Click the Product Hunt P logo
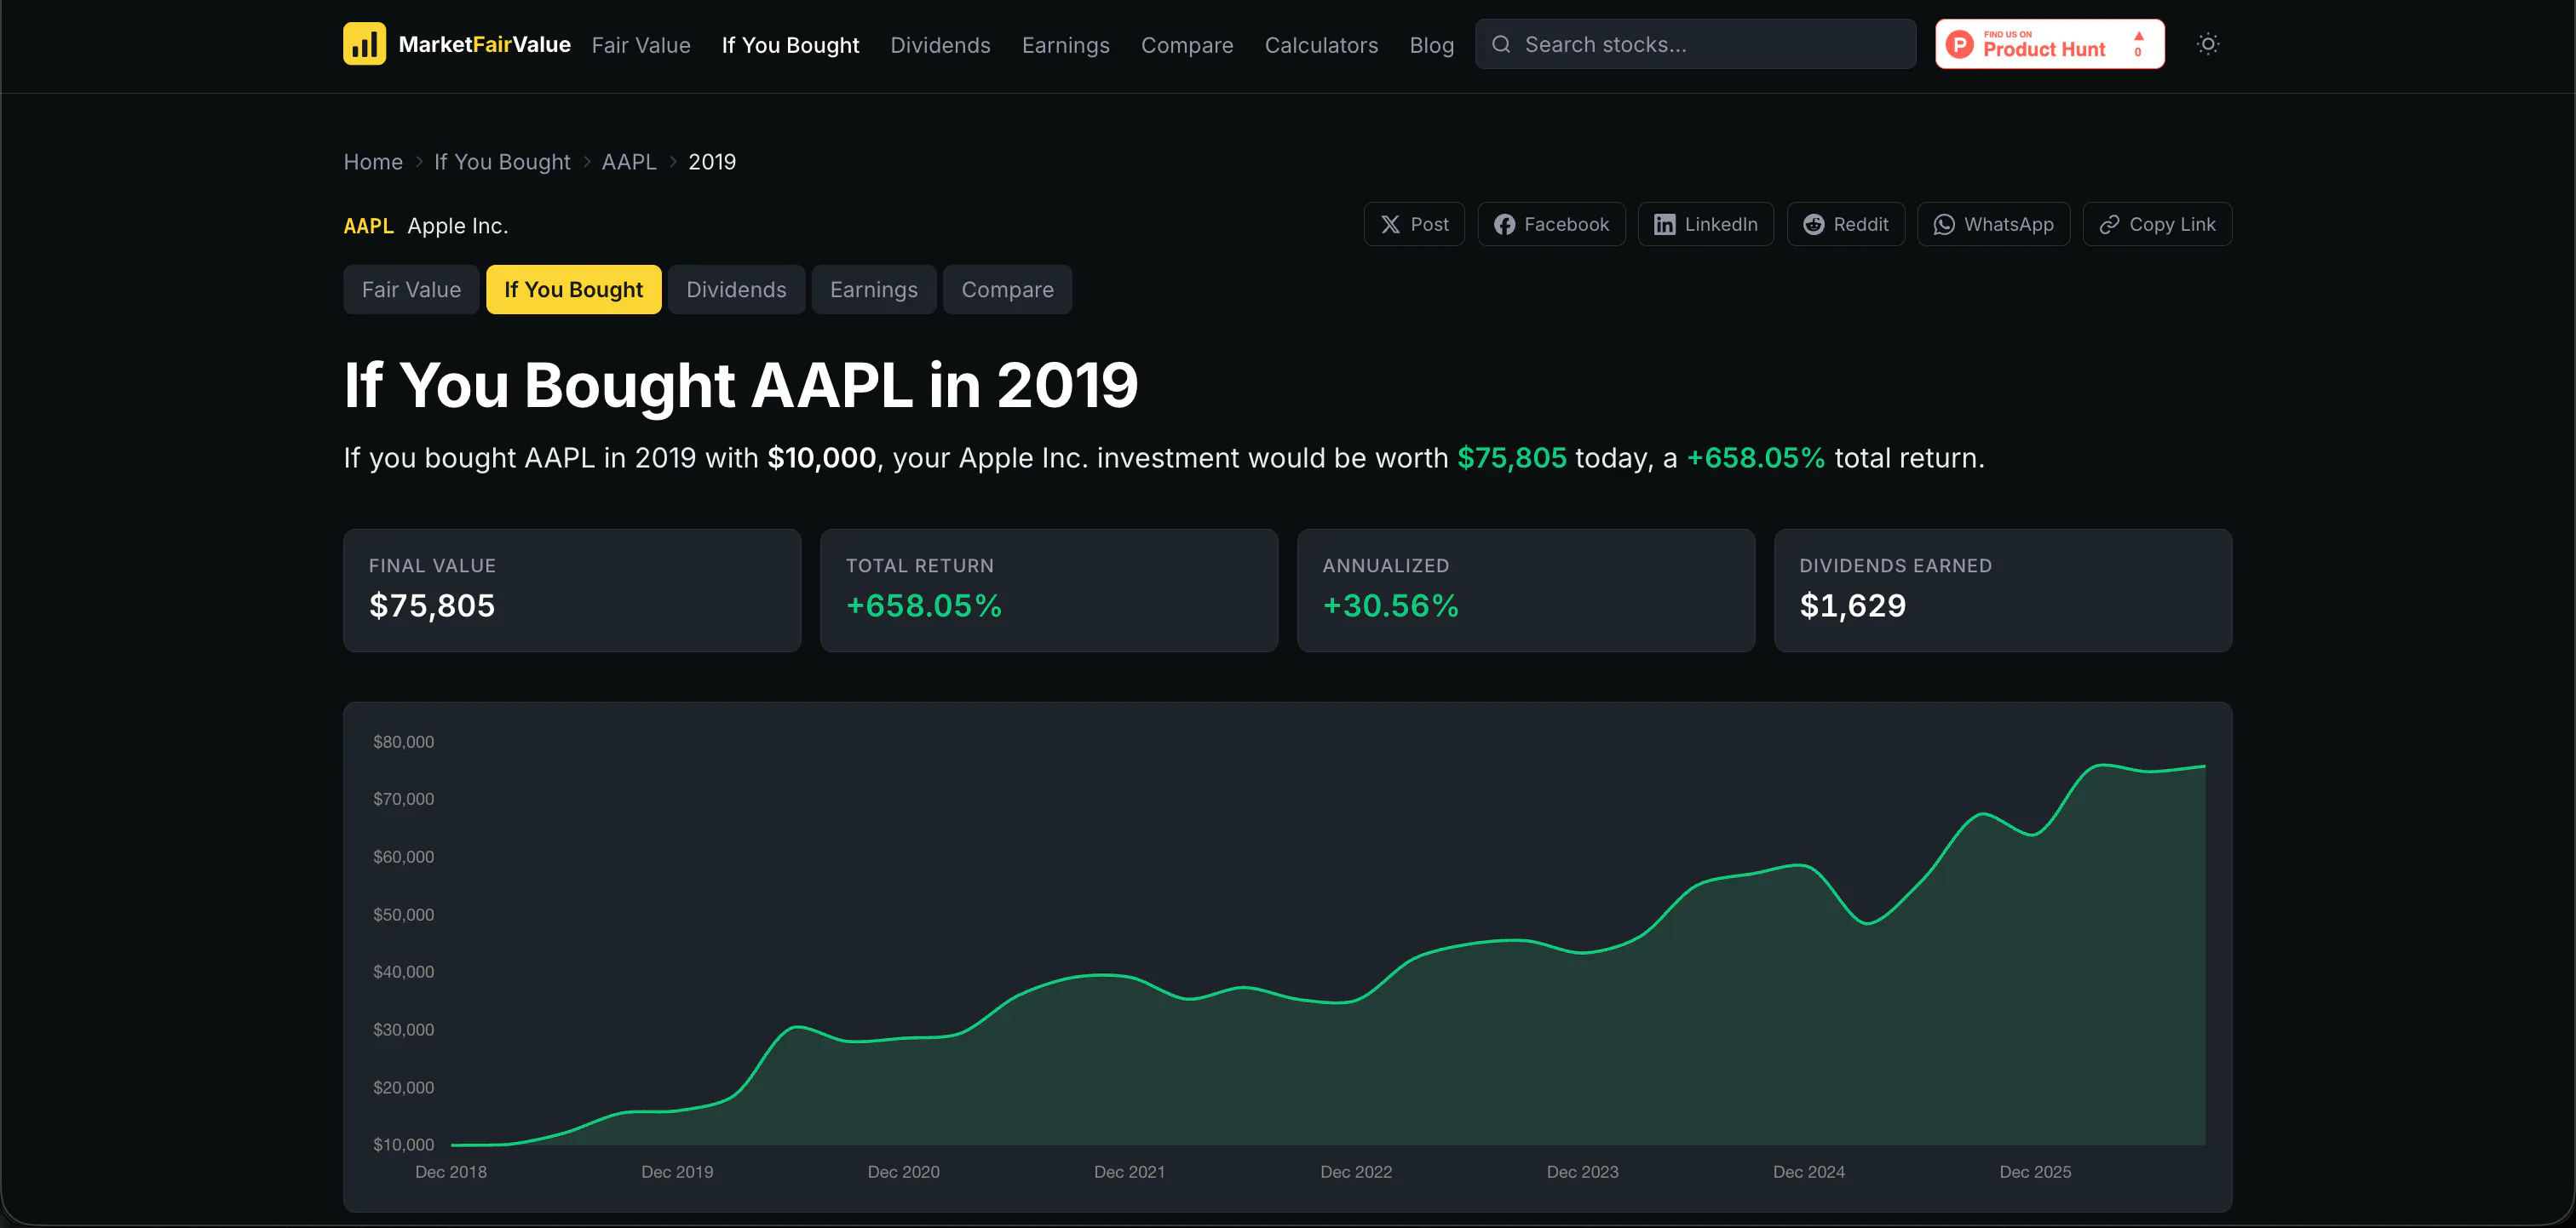Image resolution: width=2576 pixels, height=1228 pixels. pyautogui.click(x=1960, y=44)
